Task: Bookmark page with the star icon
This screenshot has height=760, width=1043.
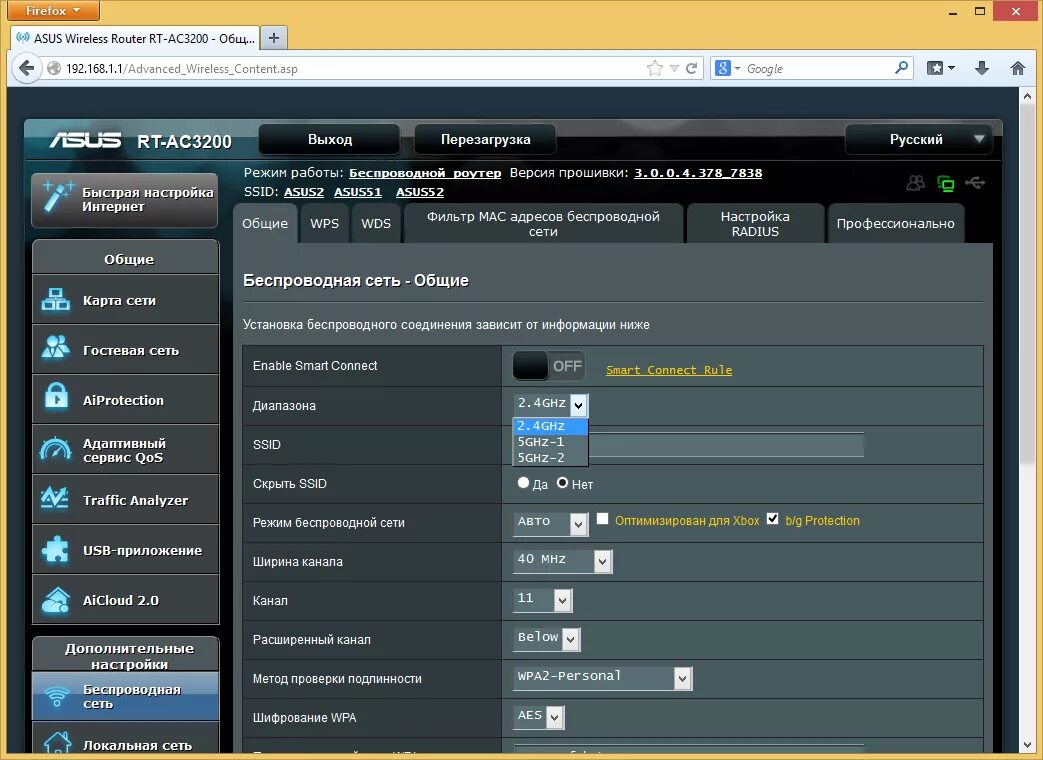Action: tap(655, 68)
